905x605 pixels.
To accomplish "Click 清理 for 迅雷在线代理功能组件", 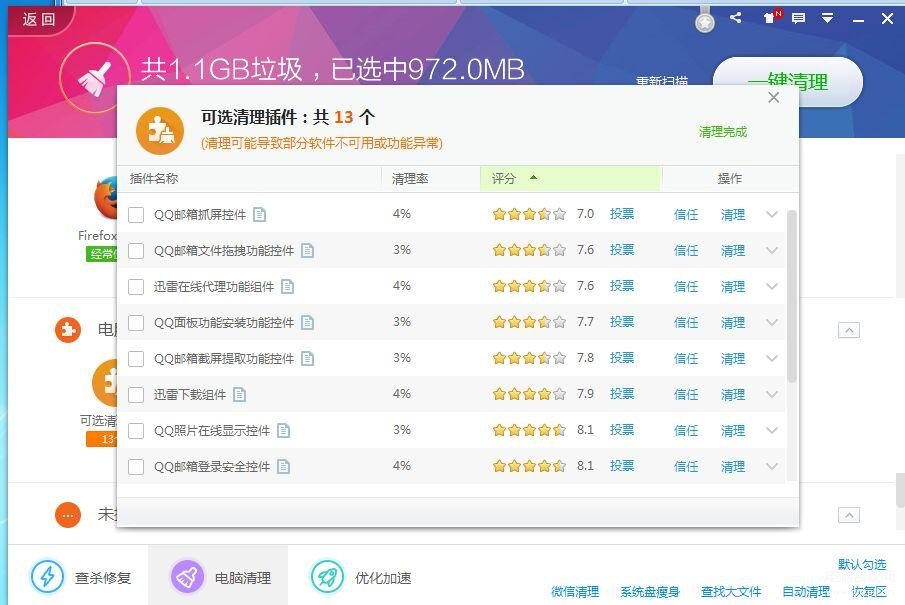I will tap(732, 286).
